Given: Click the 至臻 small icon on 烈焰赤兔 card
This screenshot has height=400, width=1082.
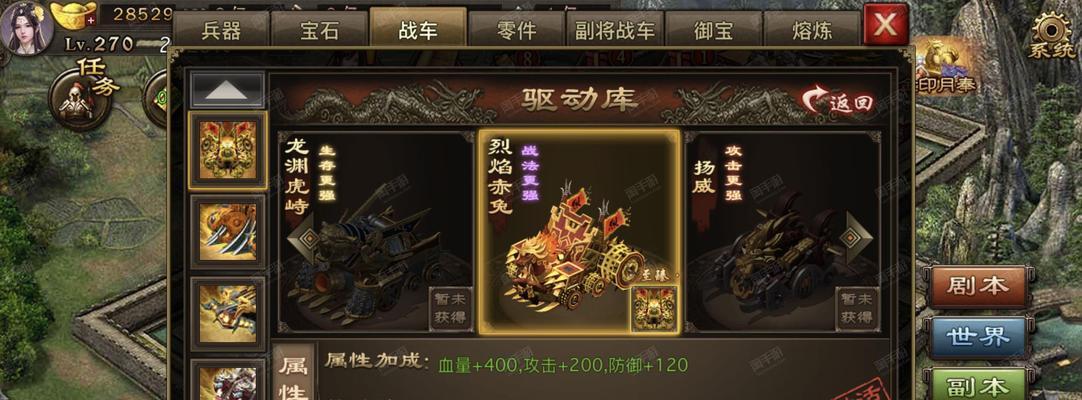Looking at the screenshot, I should coord(654,307).
